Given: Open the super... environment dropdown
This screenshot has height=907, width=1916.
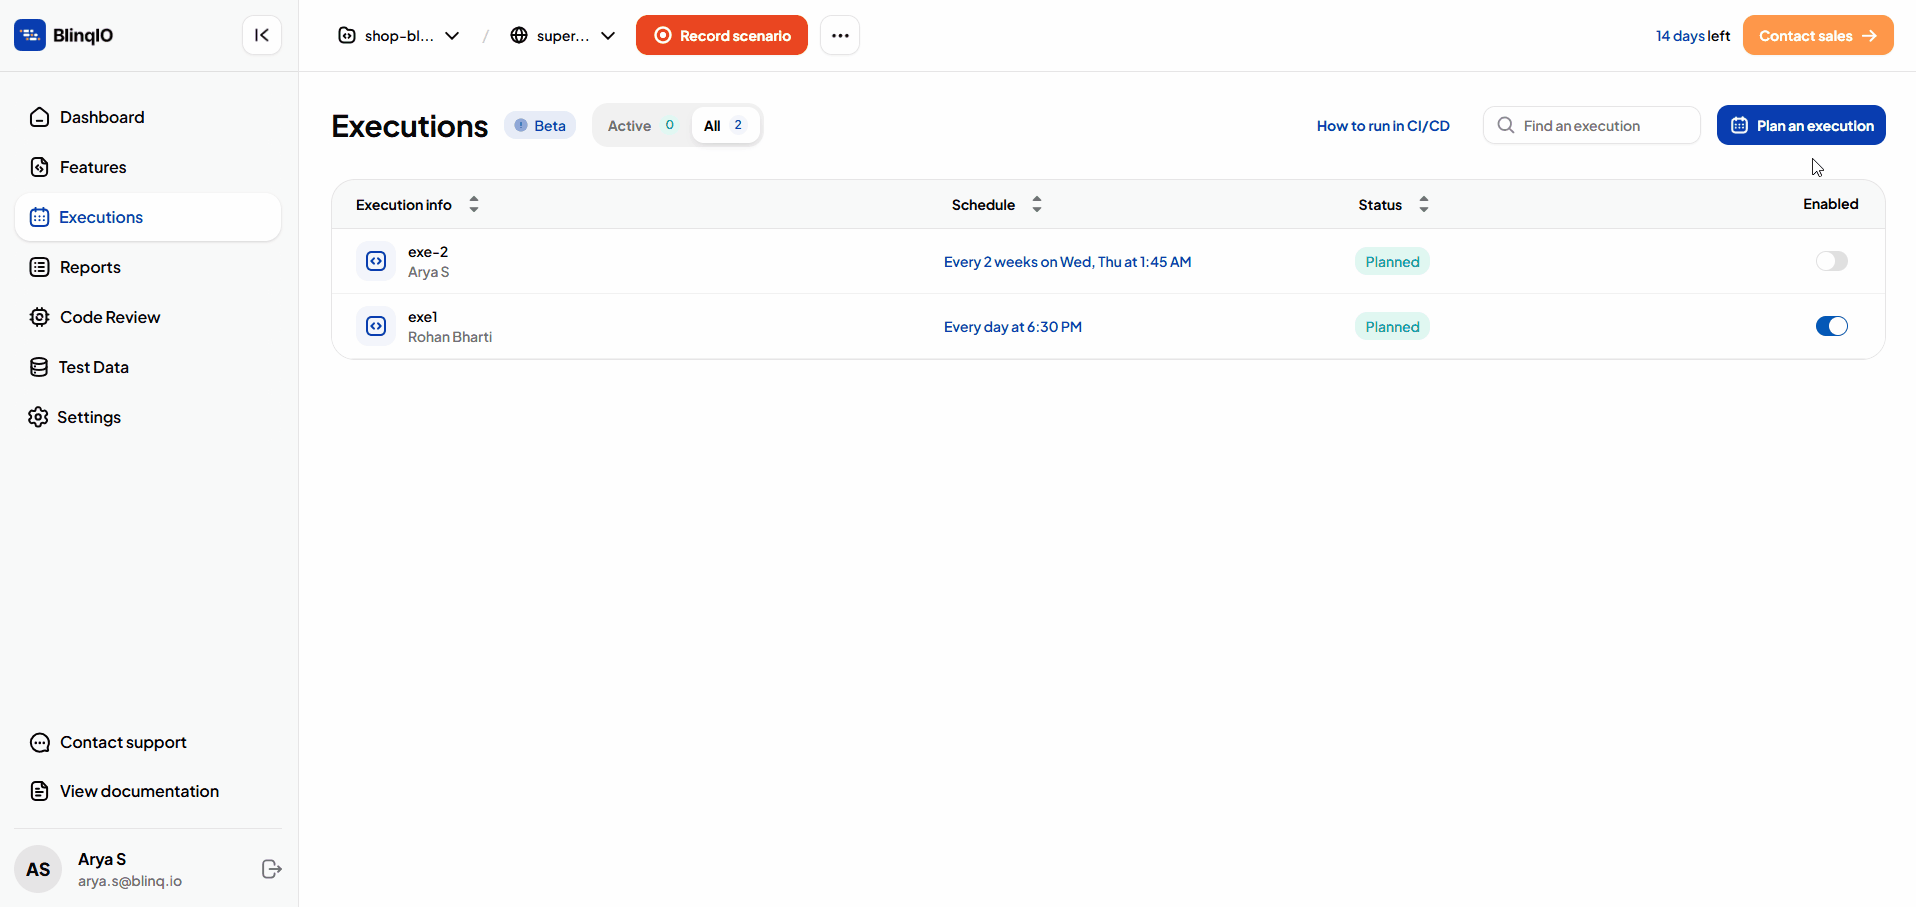Looking at the screenshot, I should click(x=562, y=35).
